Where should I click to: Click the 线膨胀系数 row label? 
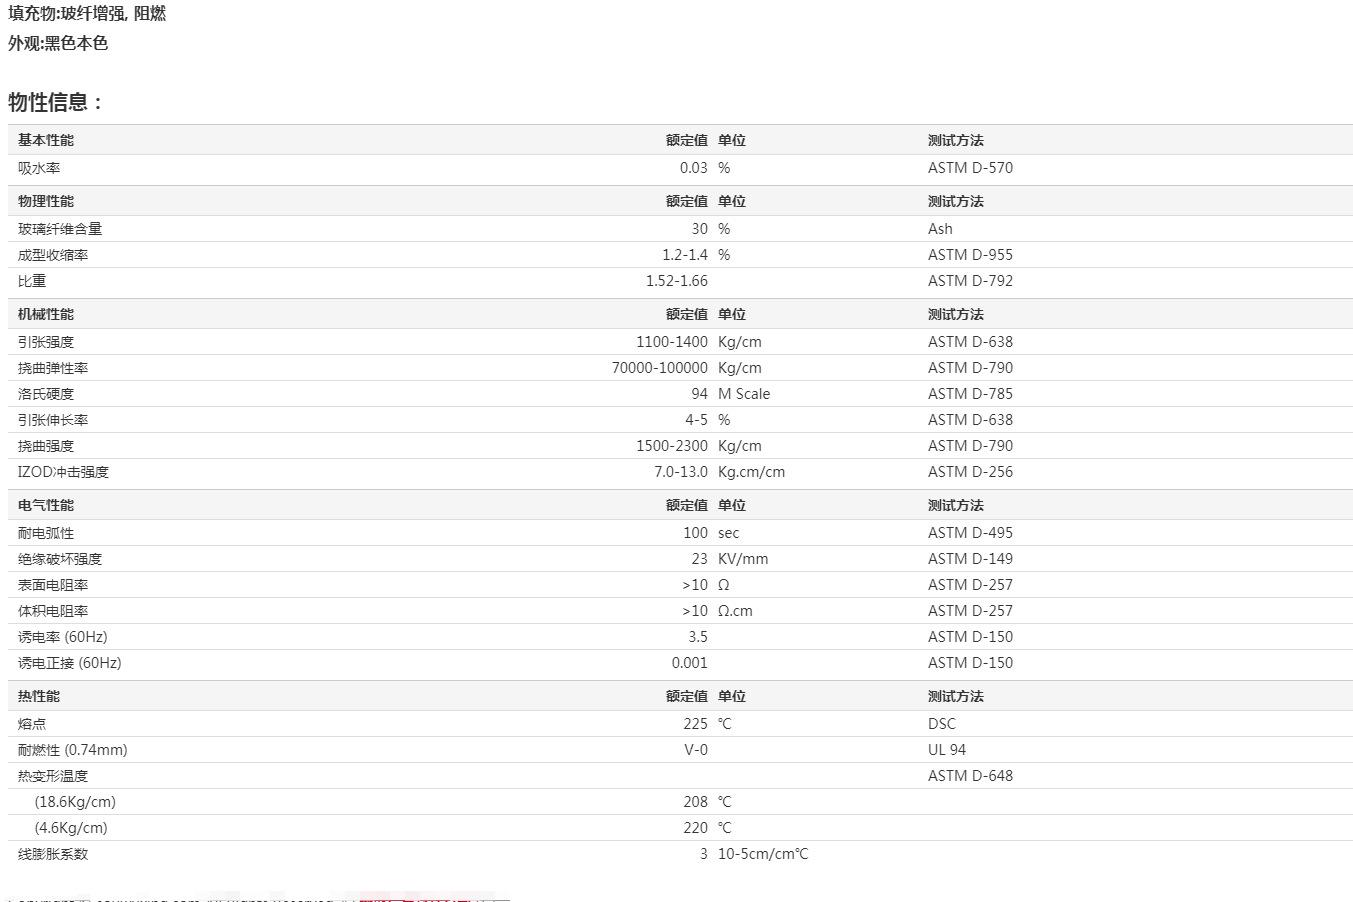[x=52, y=854]
